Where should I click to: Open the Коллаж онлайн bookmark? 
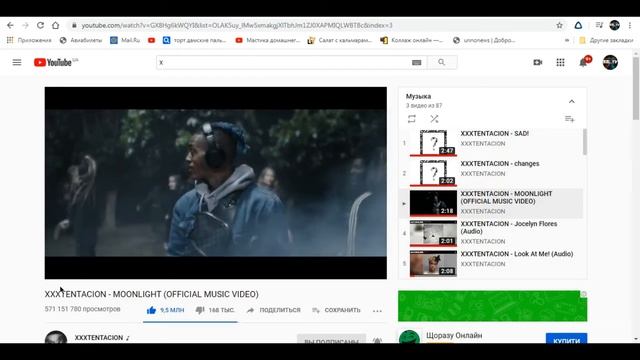click(x=412, y=40)
